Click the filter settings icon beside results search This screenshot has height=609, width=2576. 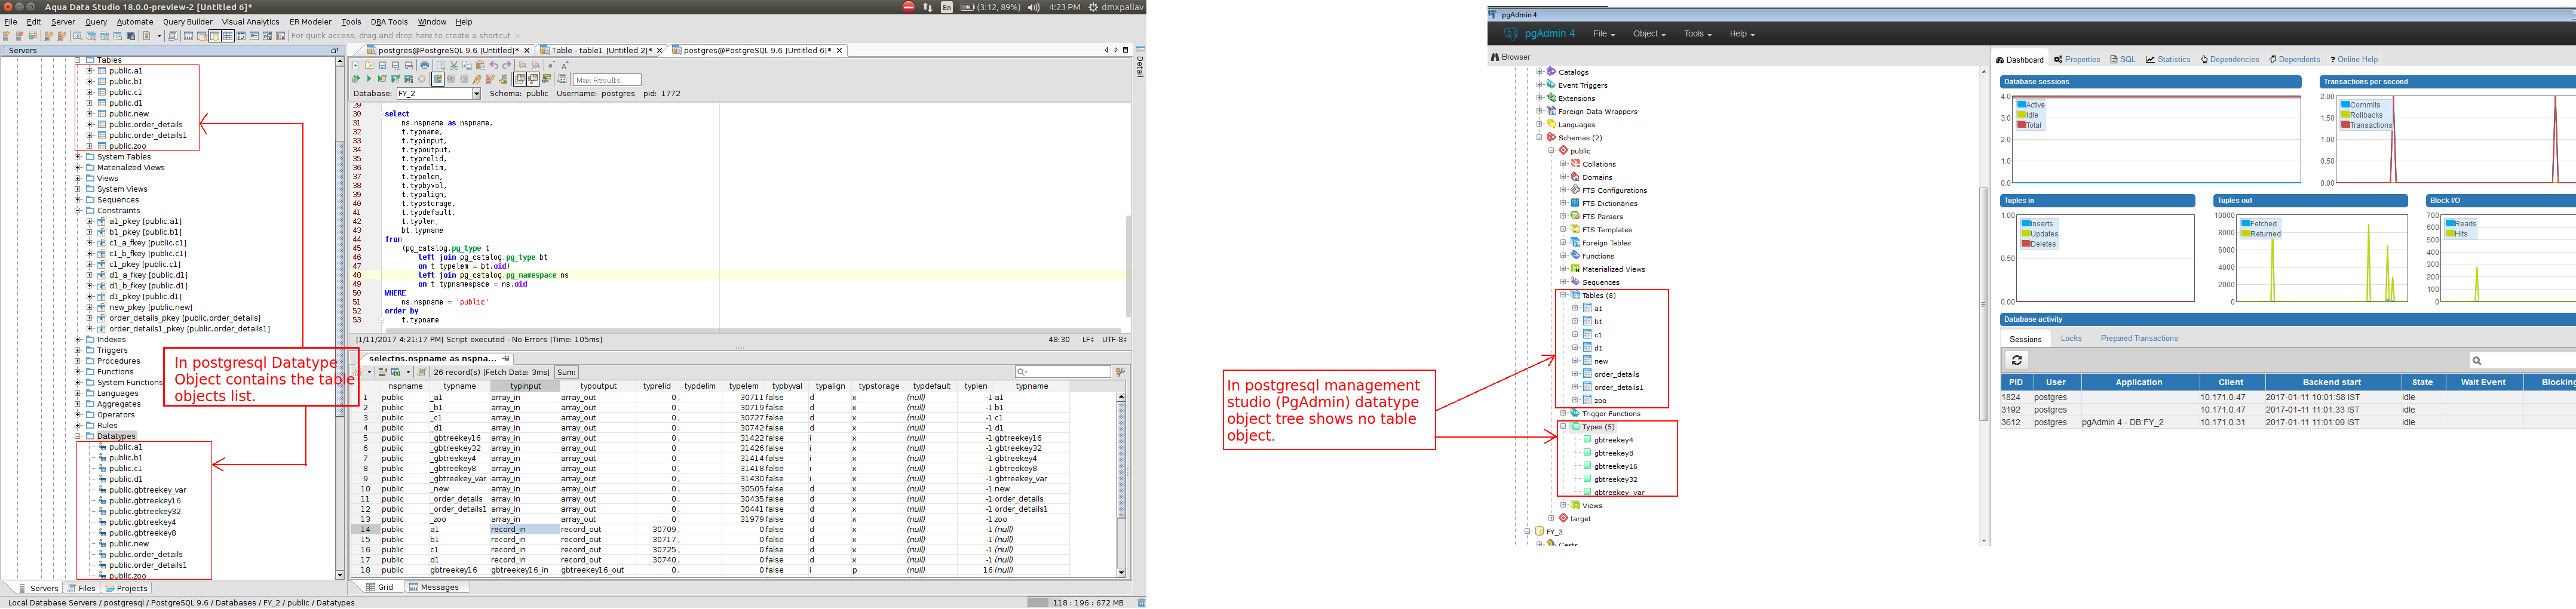click(x=1120, y=372)
